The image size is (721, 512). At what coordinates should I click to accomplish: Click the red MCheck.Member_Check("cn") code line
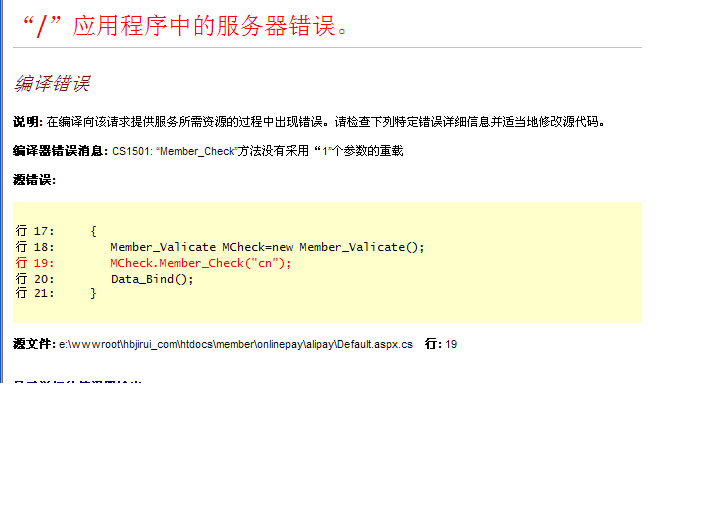coord(200,263)
